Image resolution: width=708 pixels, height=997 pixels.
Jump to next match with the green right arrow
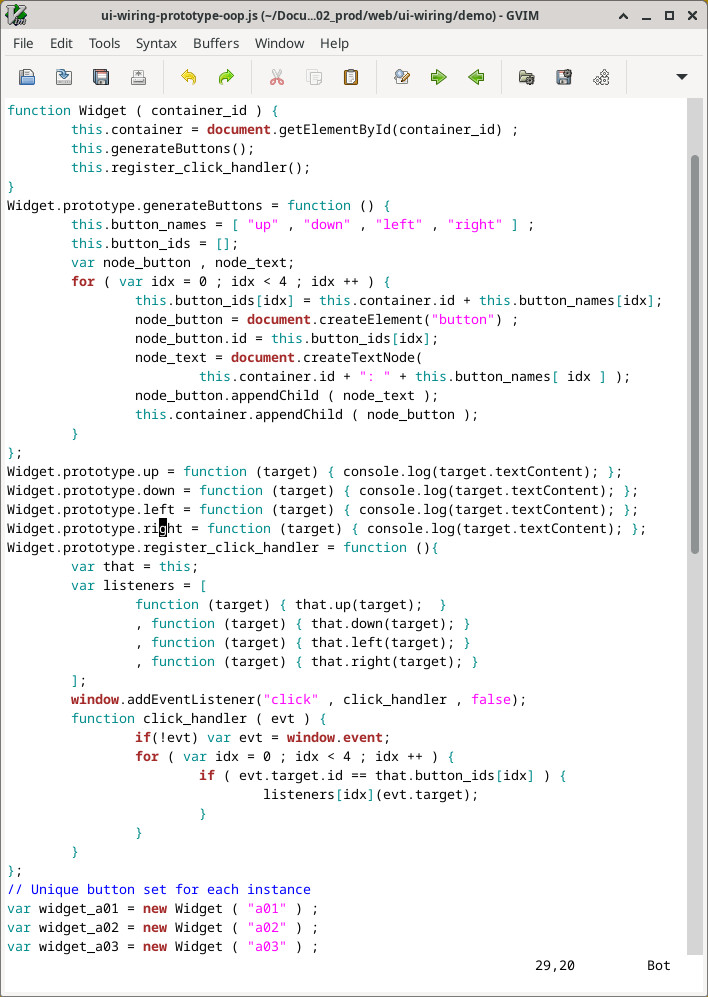coord(439,77)
